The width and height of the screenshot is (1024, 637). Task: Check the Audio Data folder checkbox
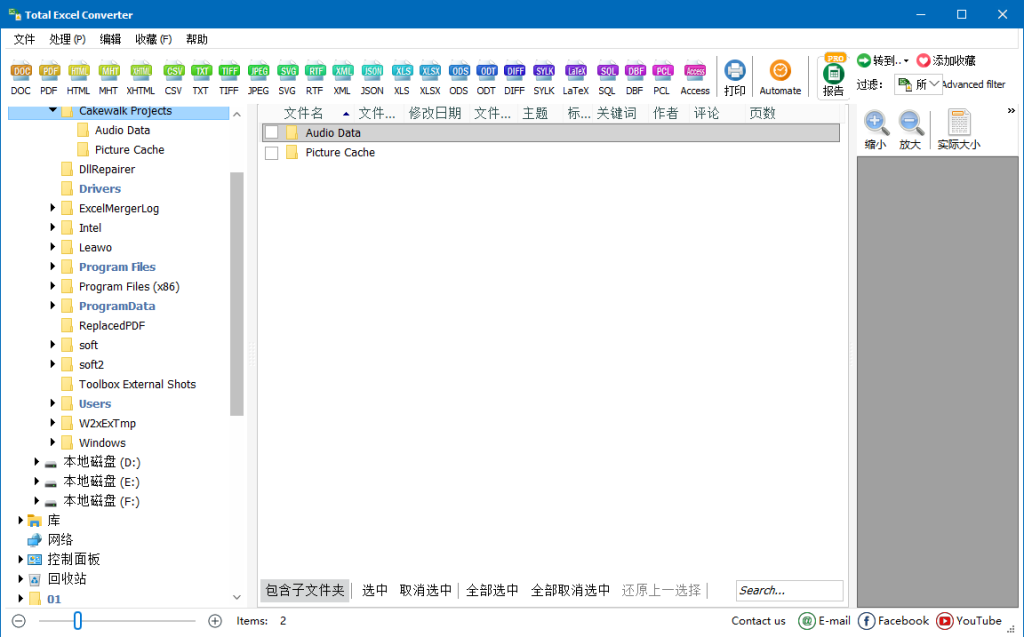pyautogui.click(x=272, y=133)
